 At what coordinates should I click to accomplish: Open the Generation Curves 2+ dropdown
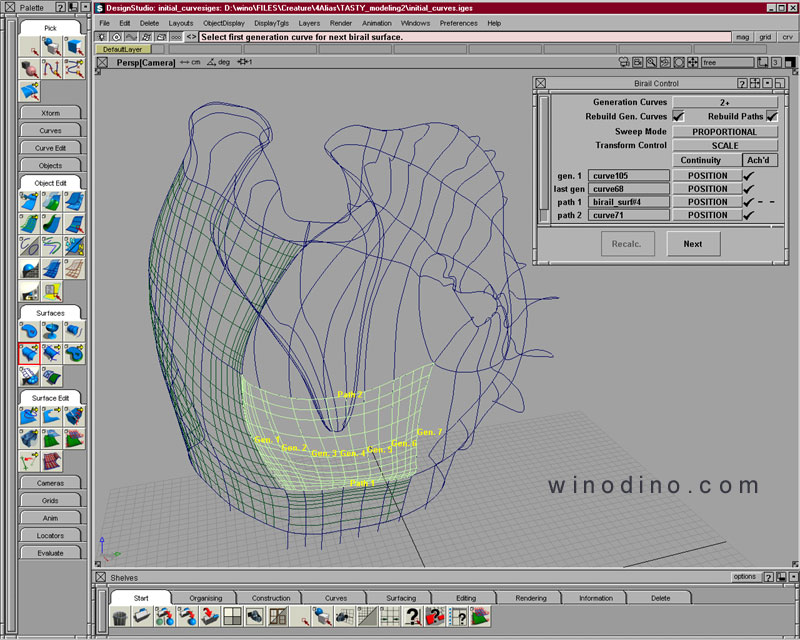(x=724, y=102)
